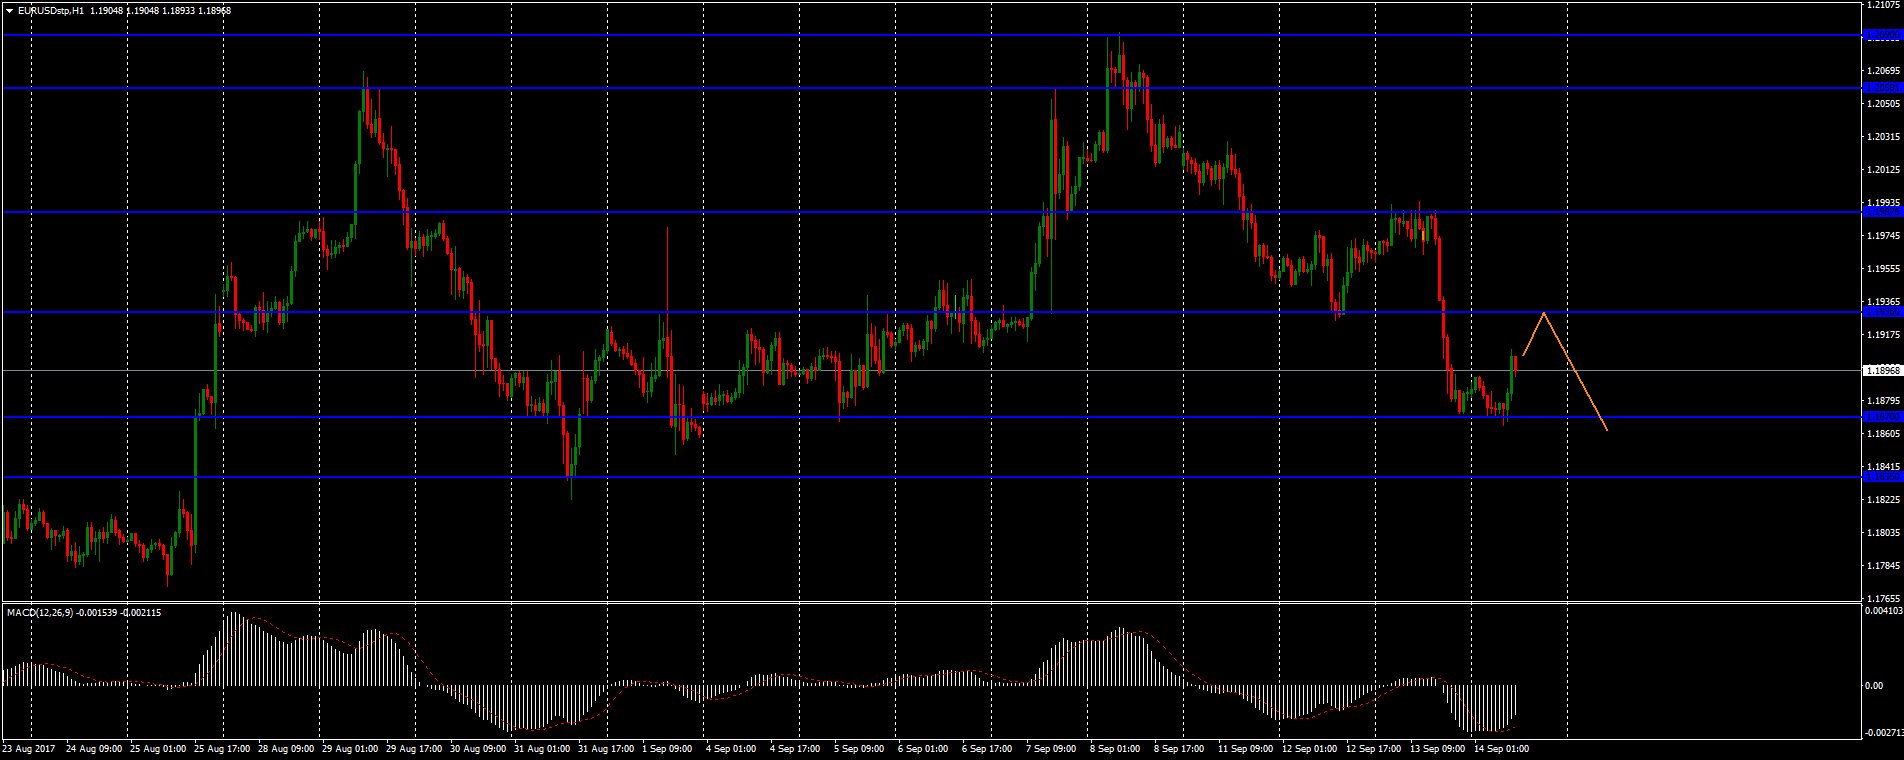Click the blue price tag at 1.19300 level
The width and height of the screenshot is (1904, 760).
[1883, 312]
